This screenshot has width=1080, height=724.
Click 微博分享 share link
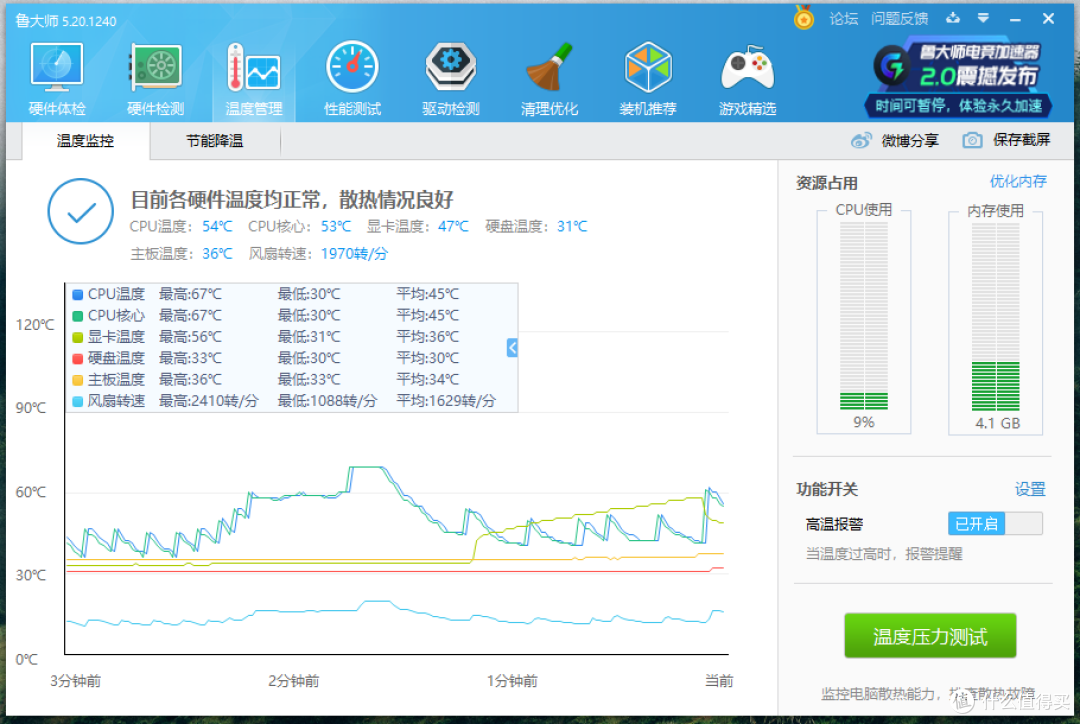[x=910, y=141]
